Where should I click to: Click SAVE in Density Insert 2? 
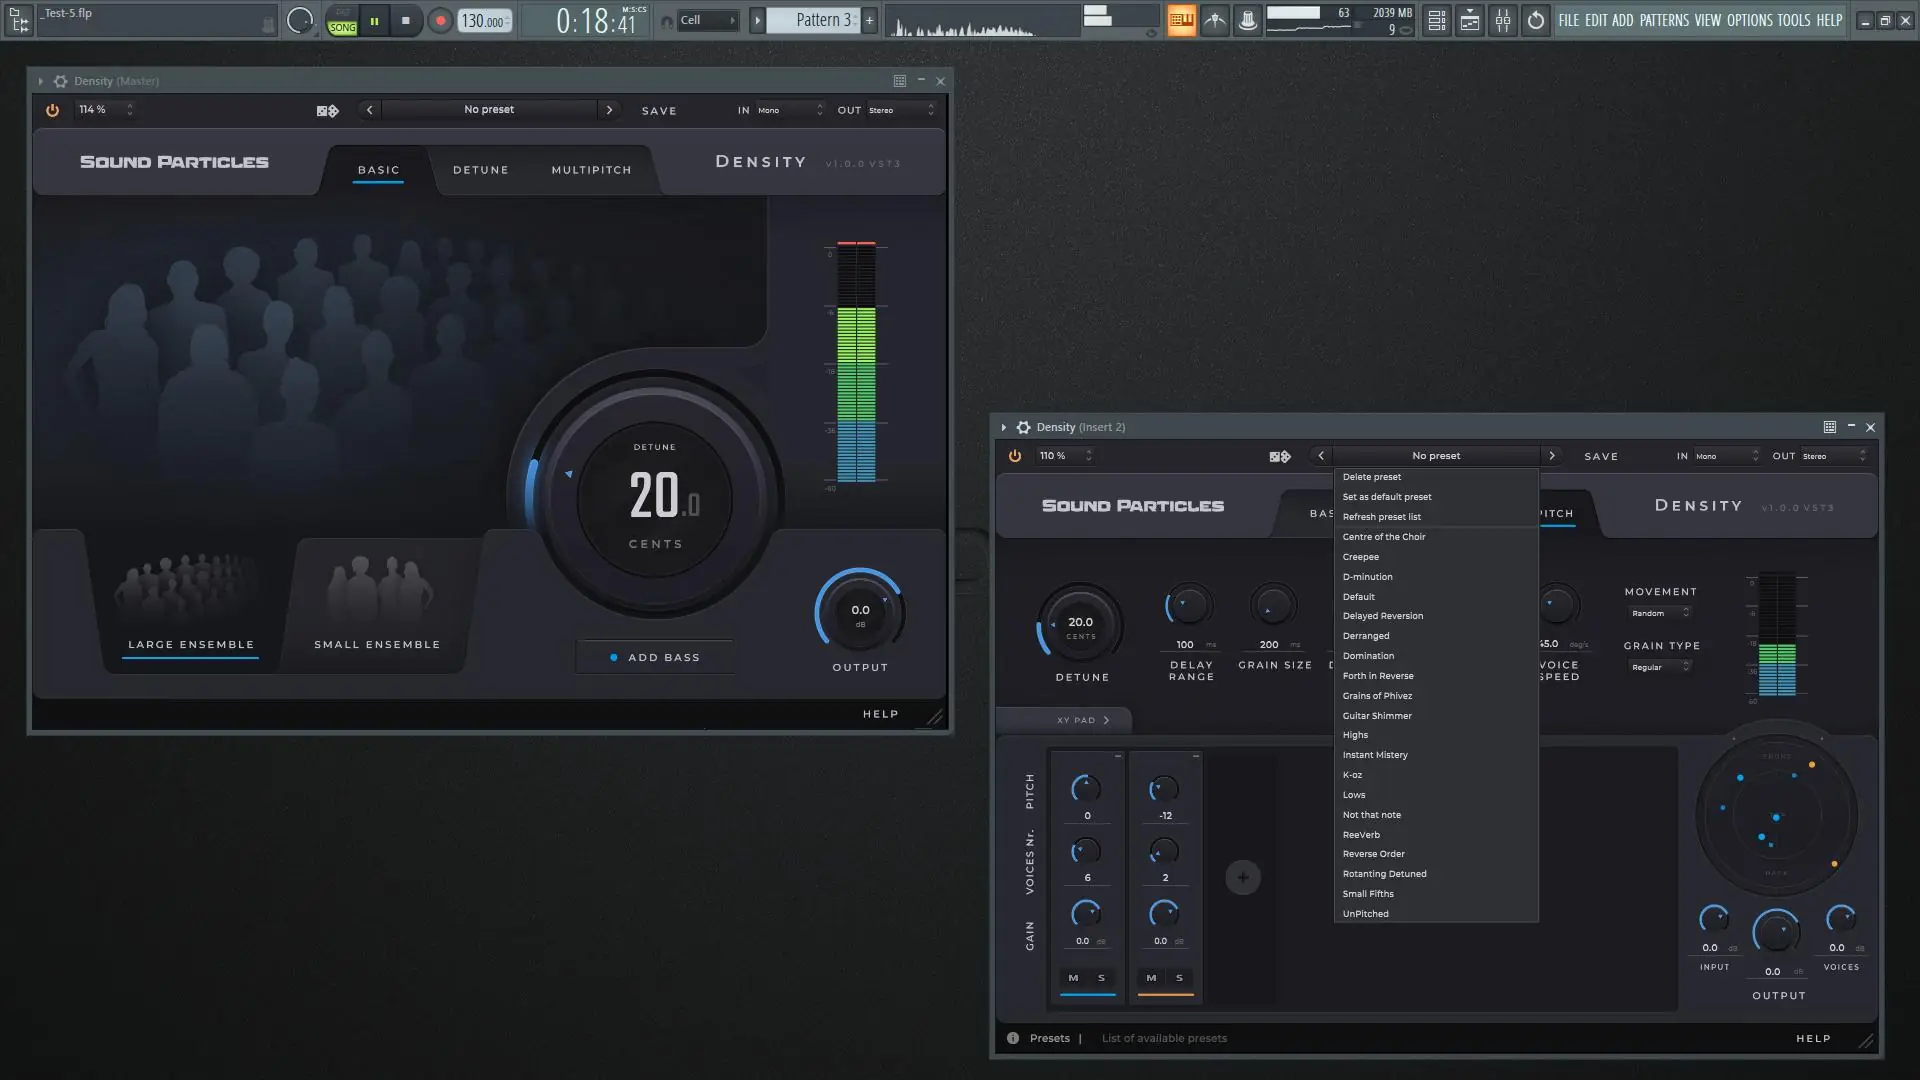(x=1600, y=456)
